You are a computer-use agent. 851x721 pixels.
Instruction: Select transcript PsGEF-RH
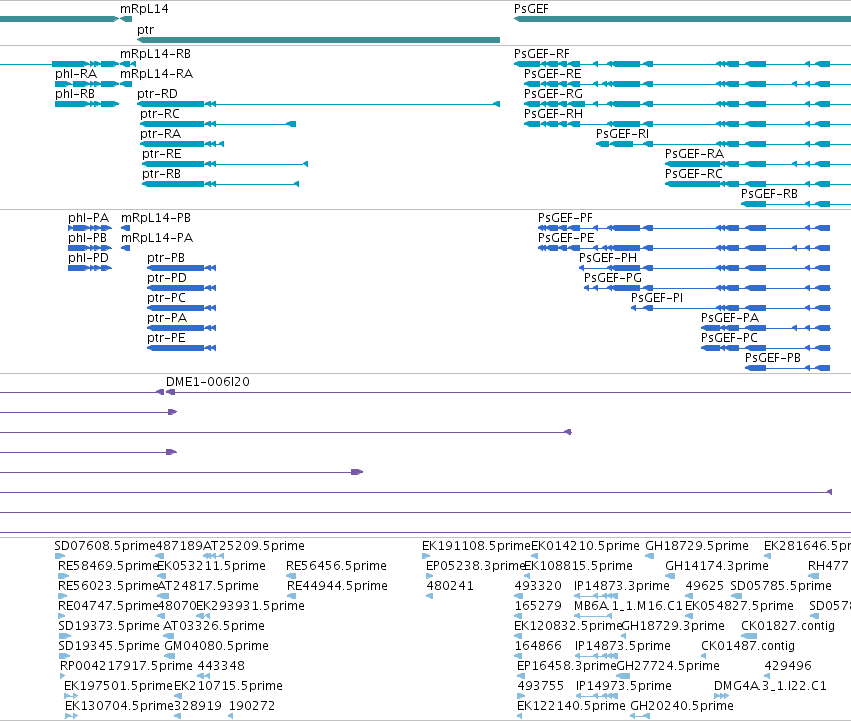tap(687, 124)
